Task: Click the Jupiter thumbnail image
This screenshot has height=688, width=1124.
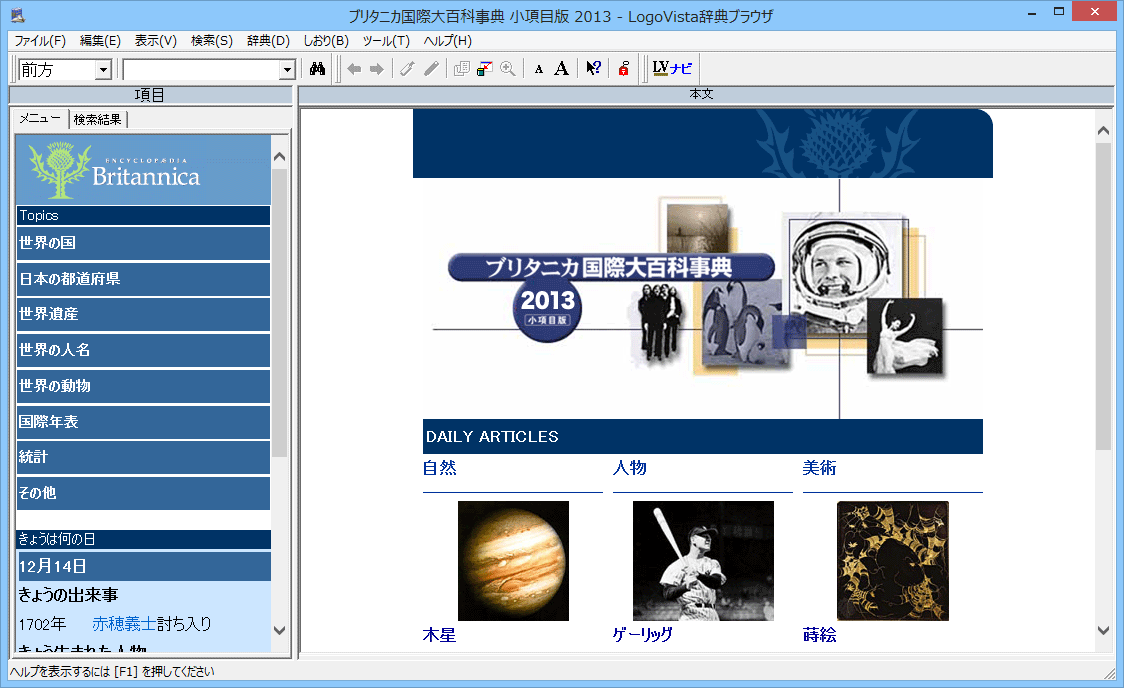Action: click(x=513, y=560)
